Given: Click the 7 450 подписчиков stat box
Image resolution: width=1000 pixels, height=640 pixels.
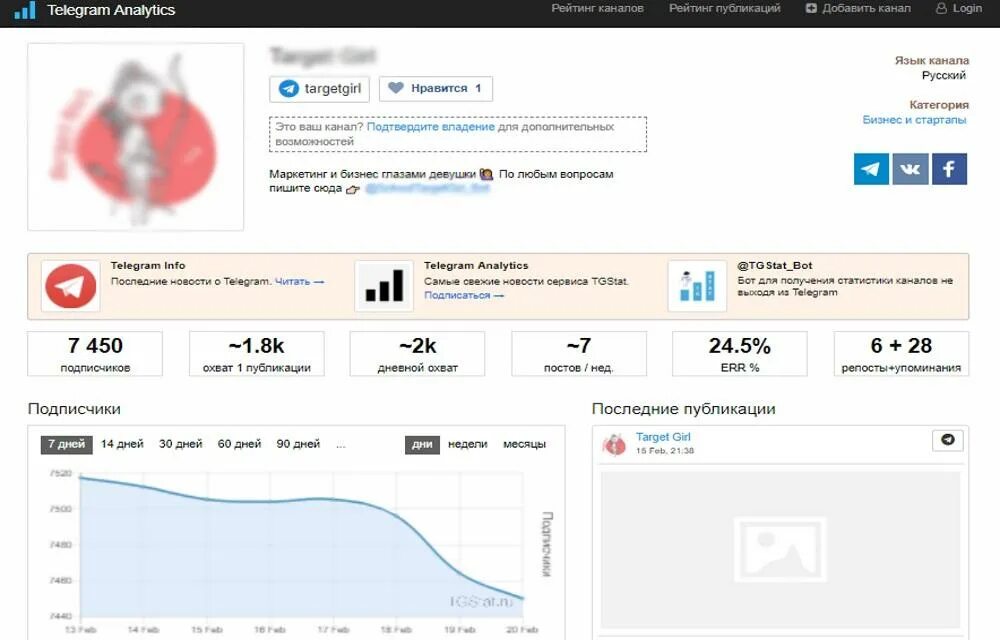Looking at the screenshot, I should (95, 354).
